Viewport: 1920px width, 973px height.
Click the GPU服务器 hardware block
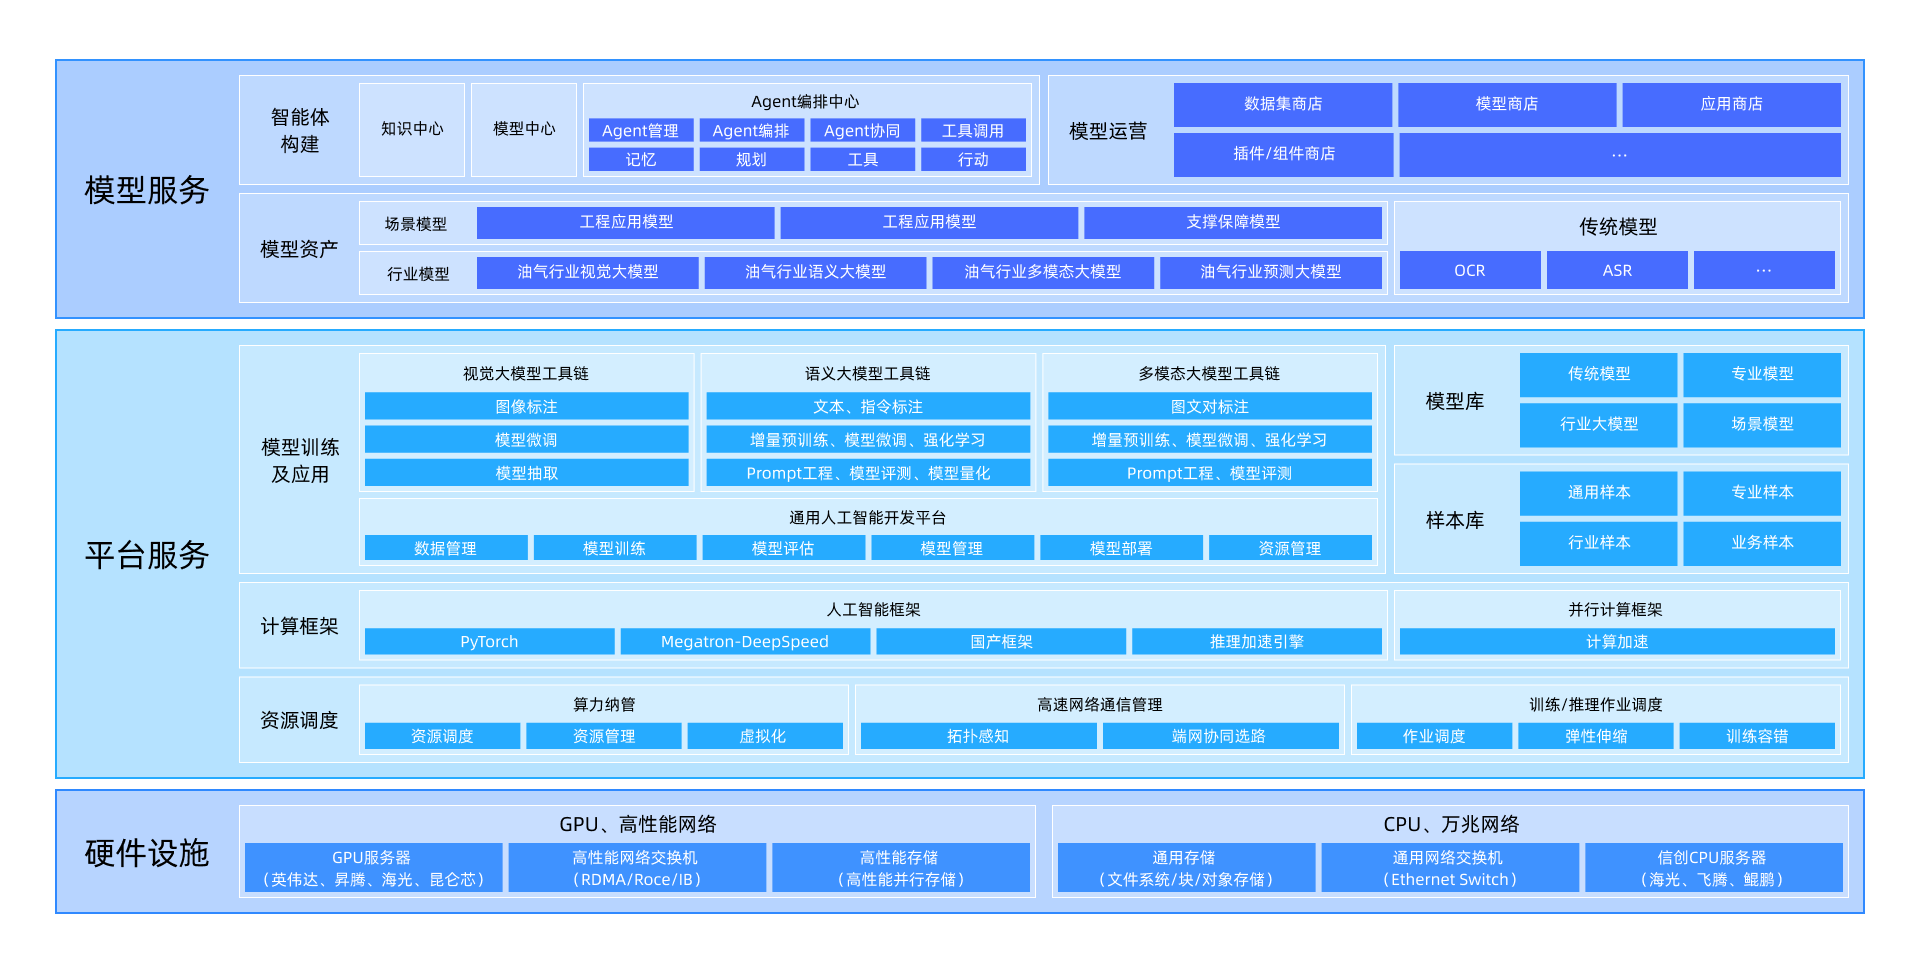(373, 868)
